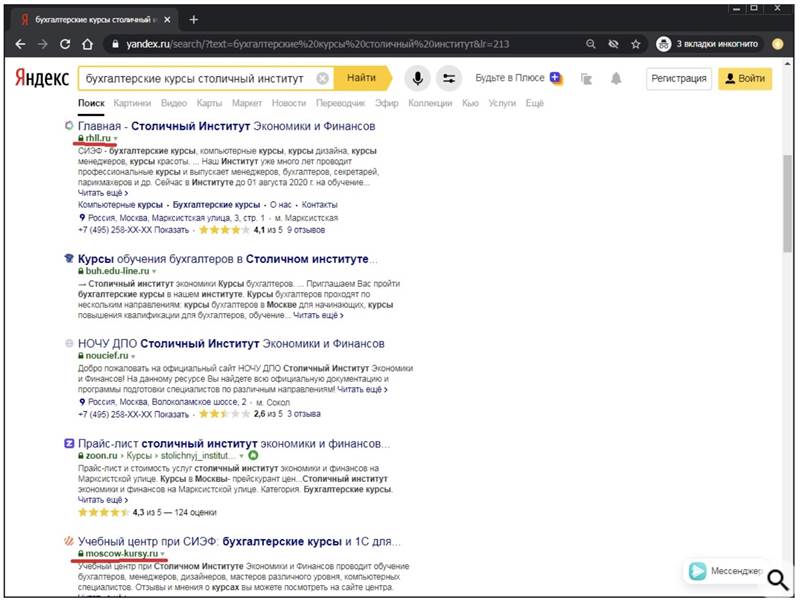Open a new browser tab
The height and width of the screenshot is (601, 800).
pyautogui.click(x=193, y=20)
